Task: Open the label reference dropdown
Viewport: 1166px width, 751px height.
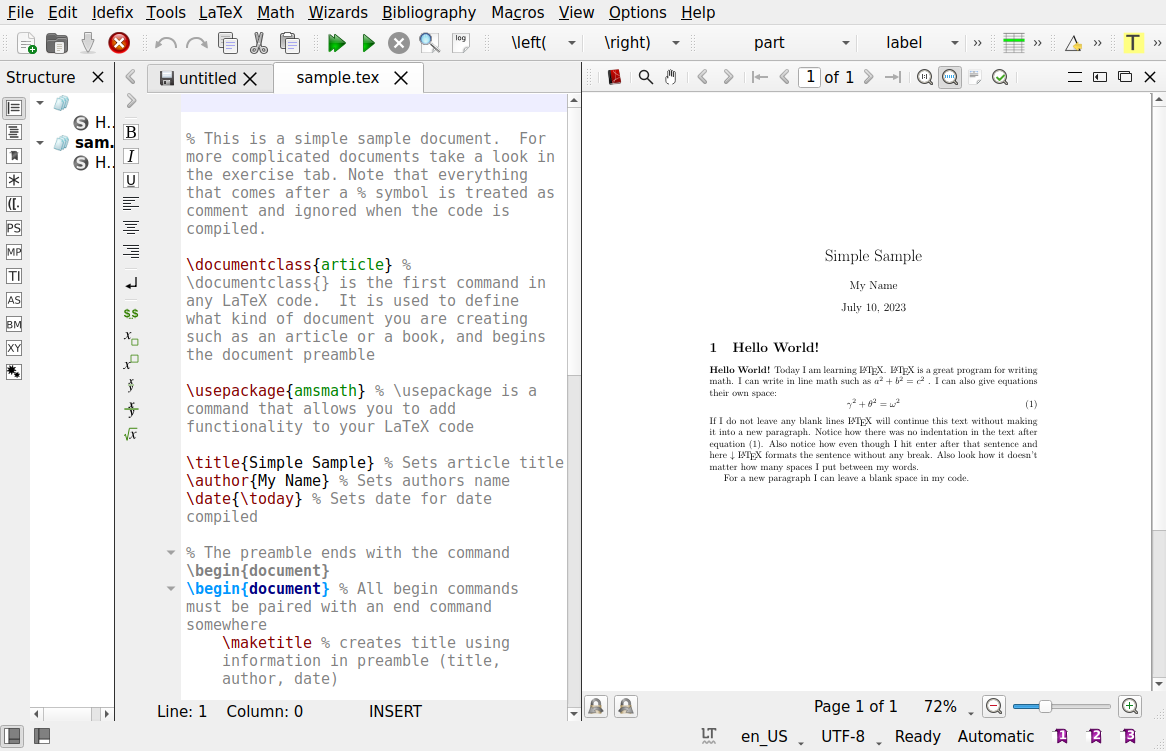Action: [955, 43]
